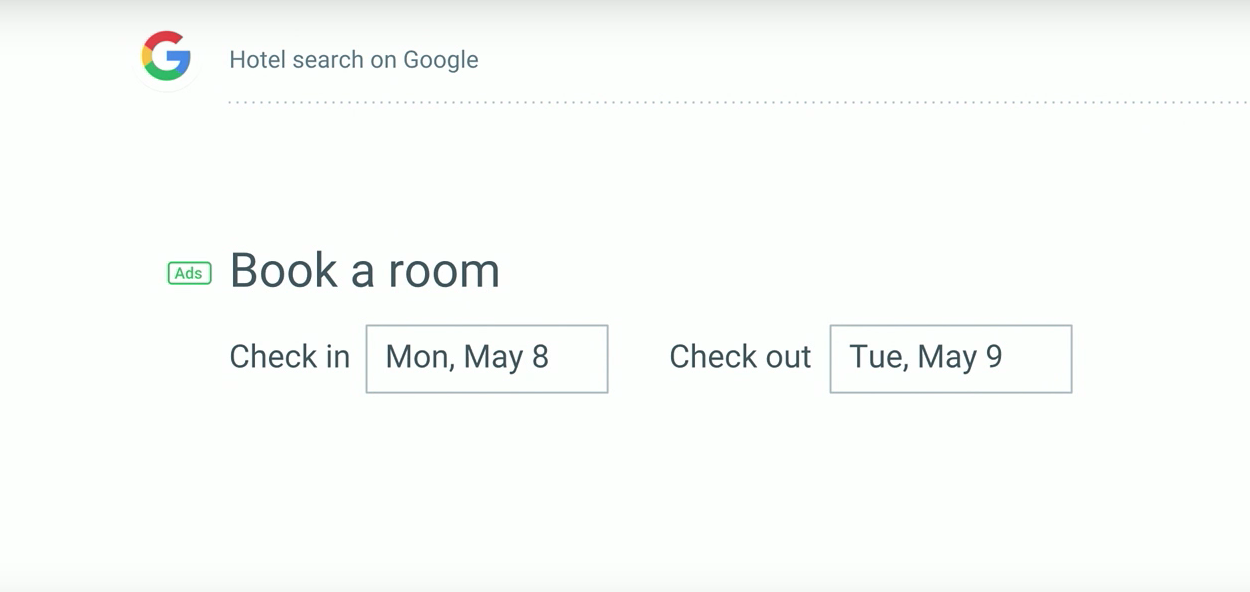
Task: Click the "Hotel search on Google" title
Action: click(353, 60)
